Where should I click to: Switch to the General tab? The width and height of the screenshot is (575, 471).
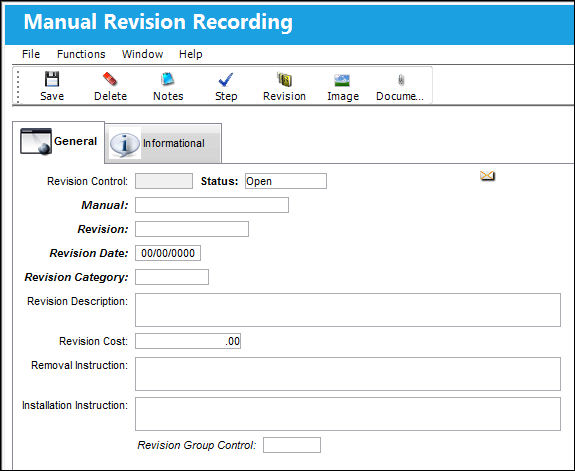click(x=59, y=142)
